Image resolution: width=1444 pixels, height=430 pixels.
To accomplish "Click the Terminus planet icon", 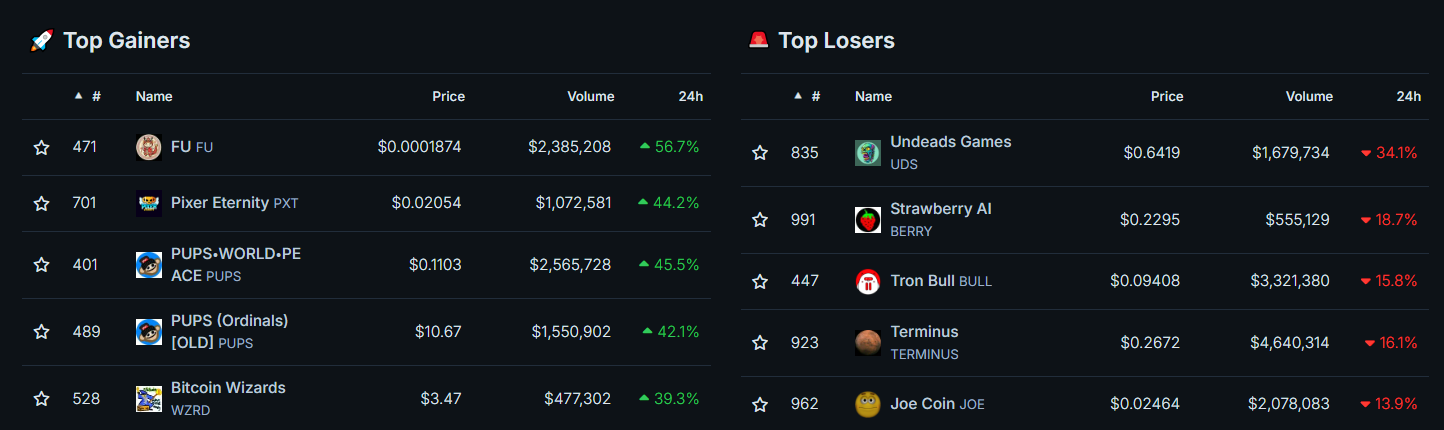I will 868,343.
